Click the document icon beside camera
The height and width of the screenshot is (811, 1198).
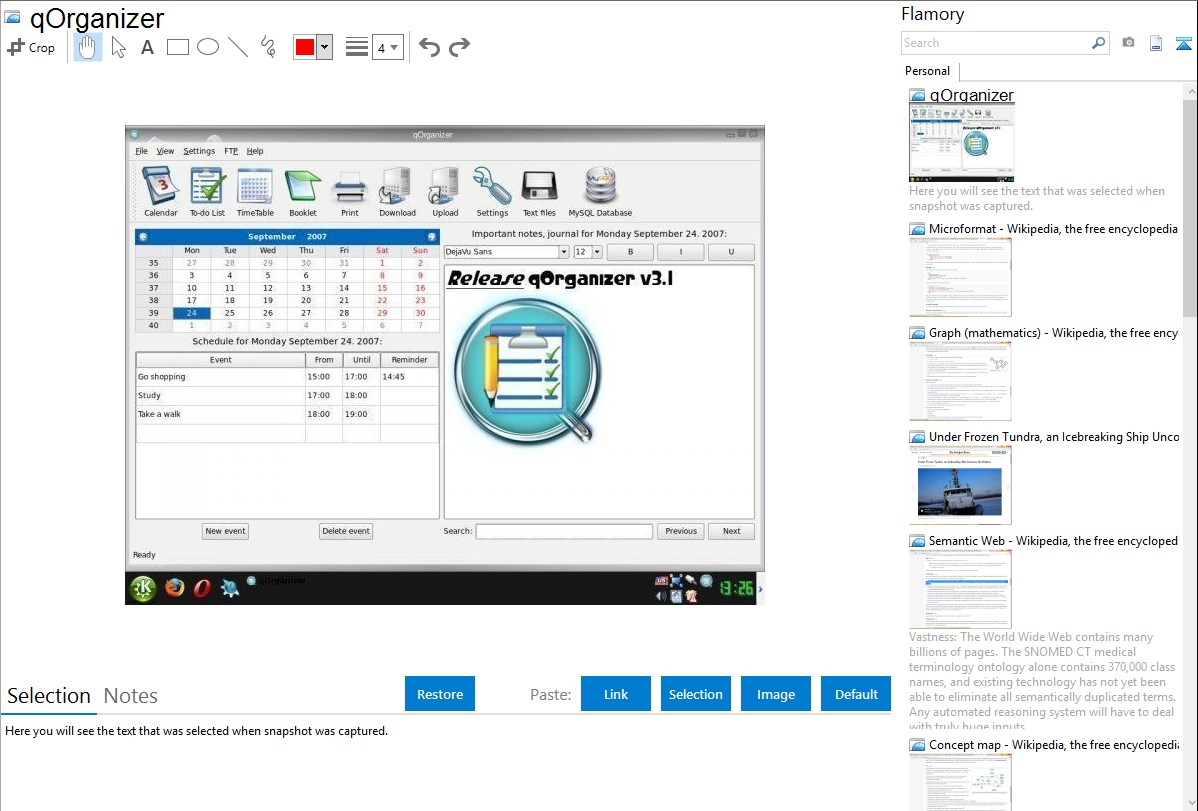pyautogui.click(x=1156, y=43)
